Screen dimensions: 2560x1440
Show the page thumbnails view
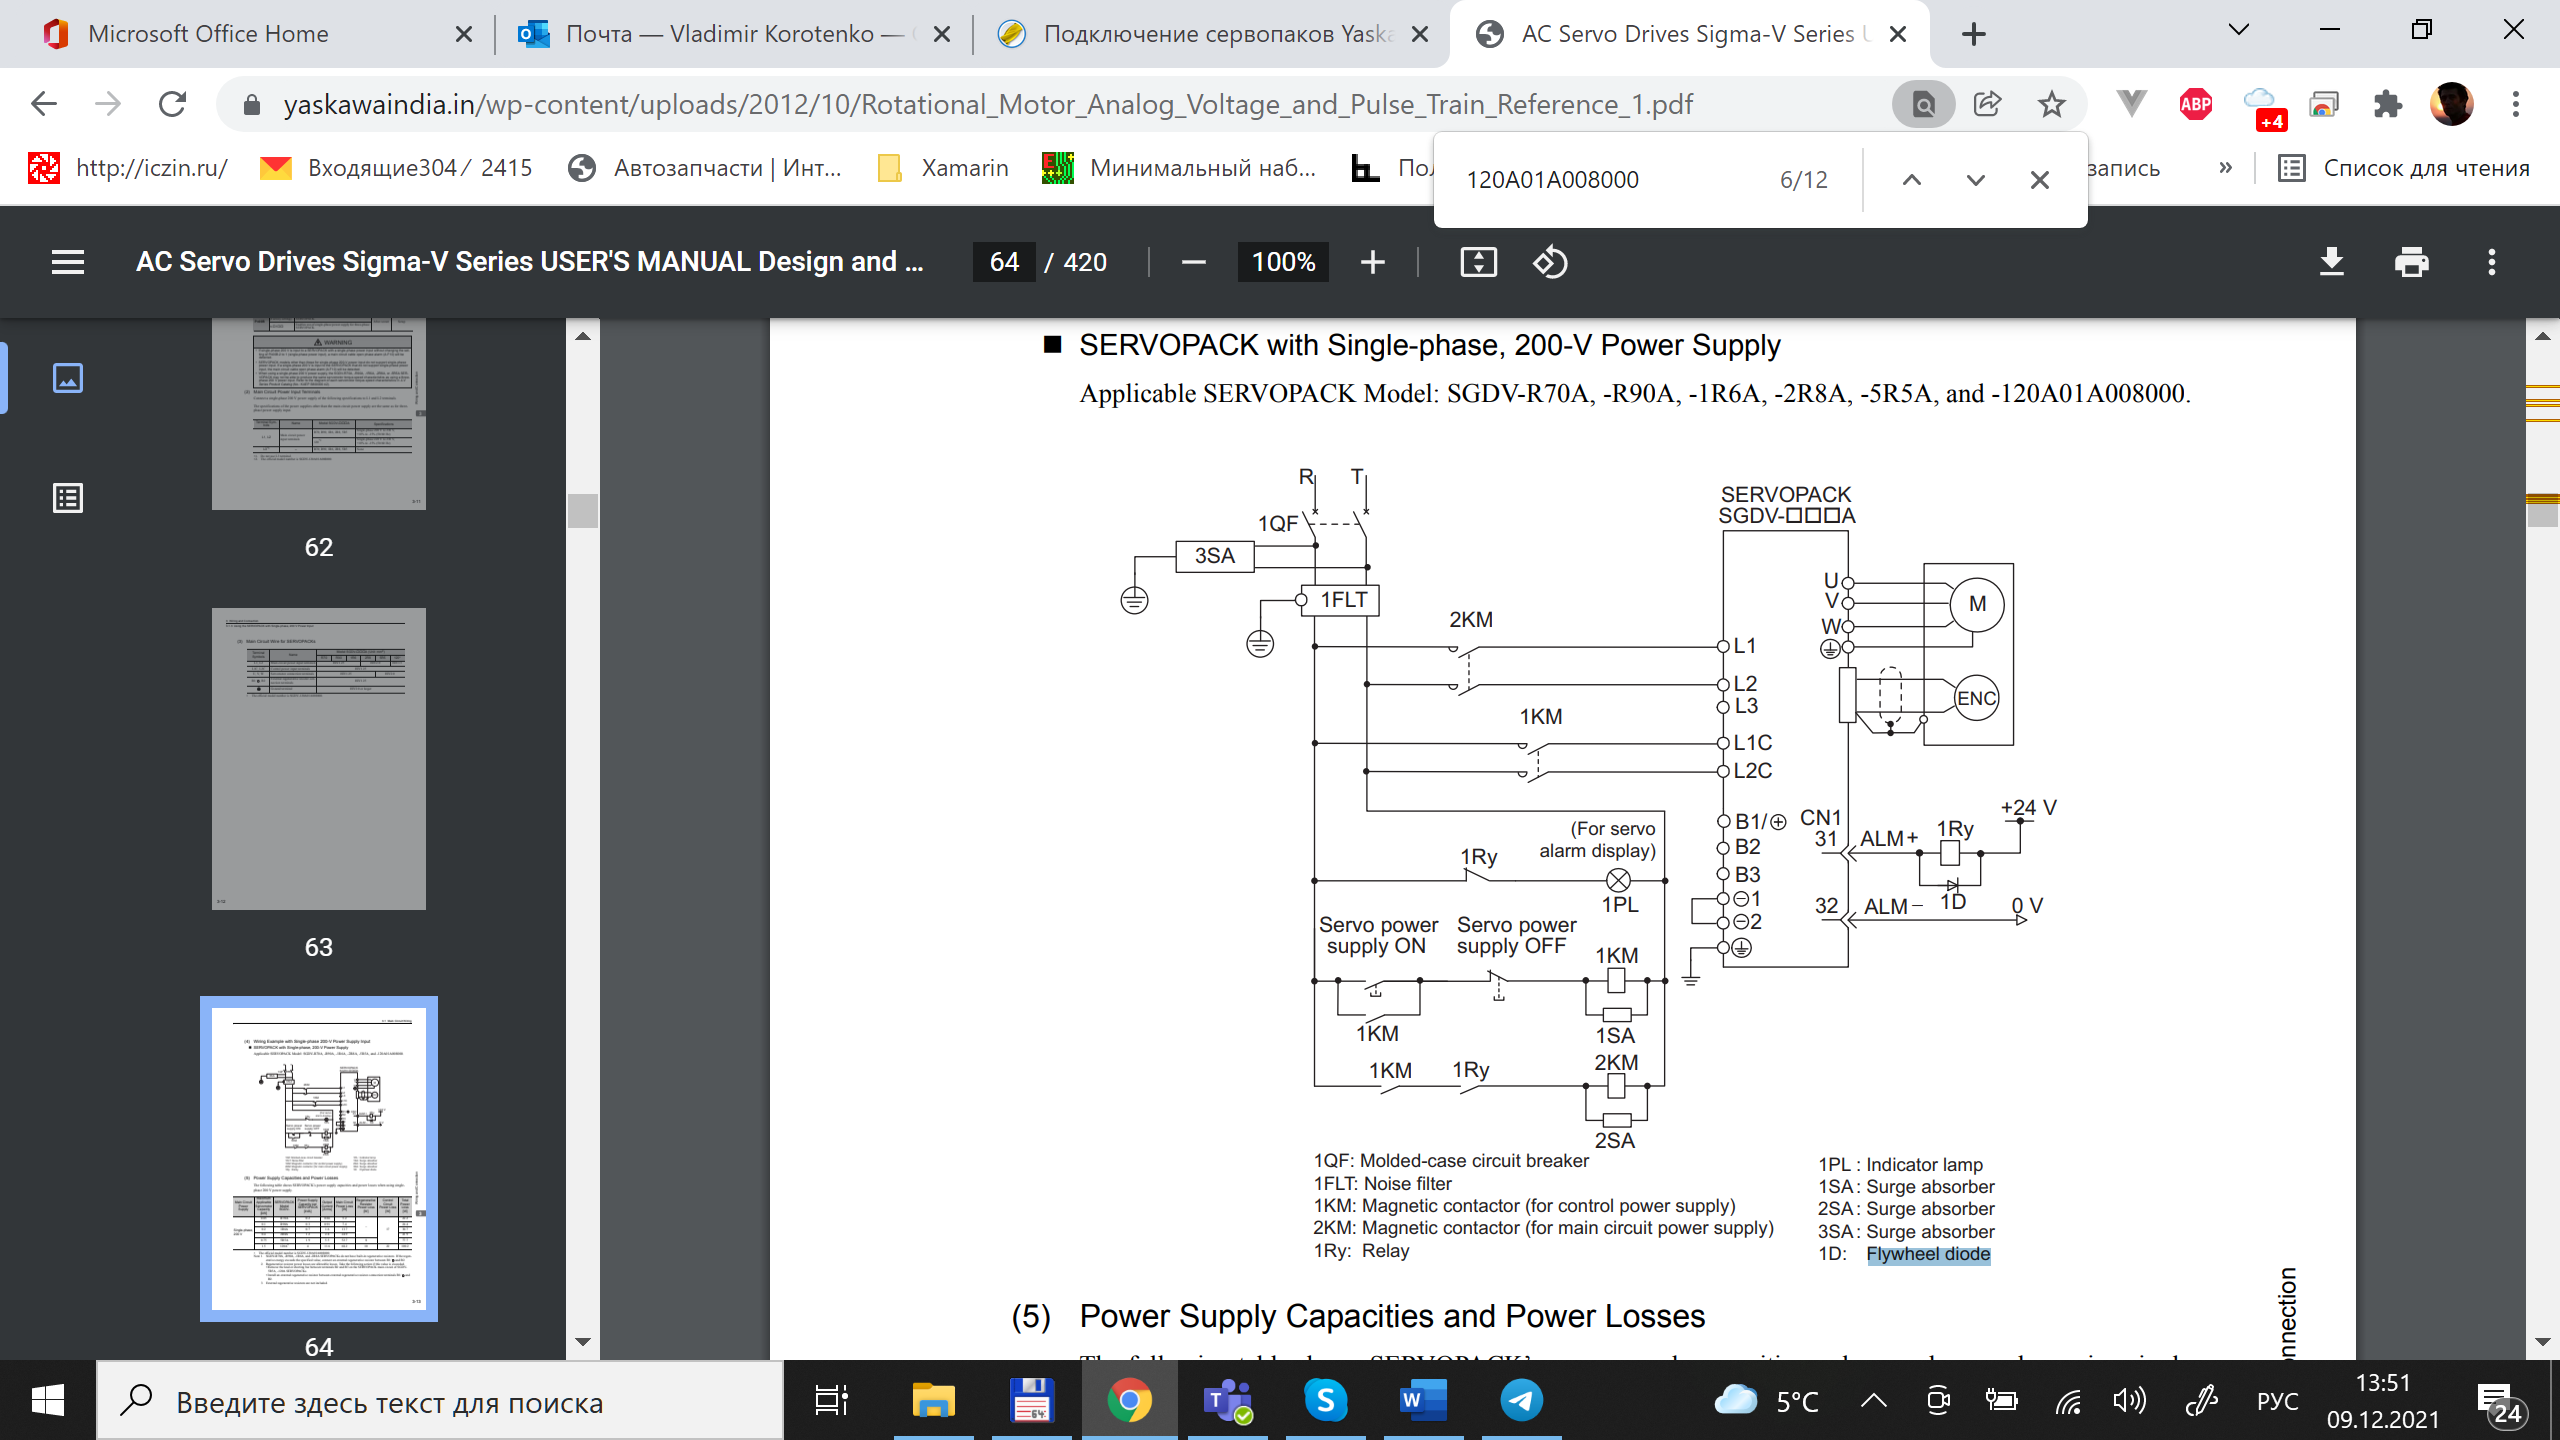click(67, 378)
